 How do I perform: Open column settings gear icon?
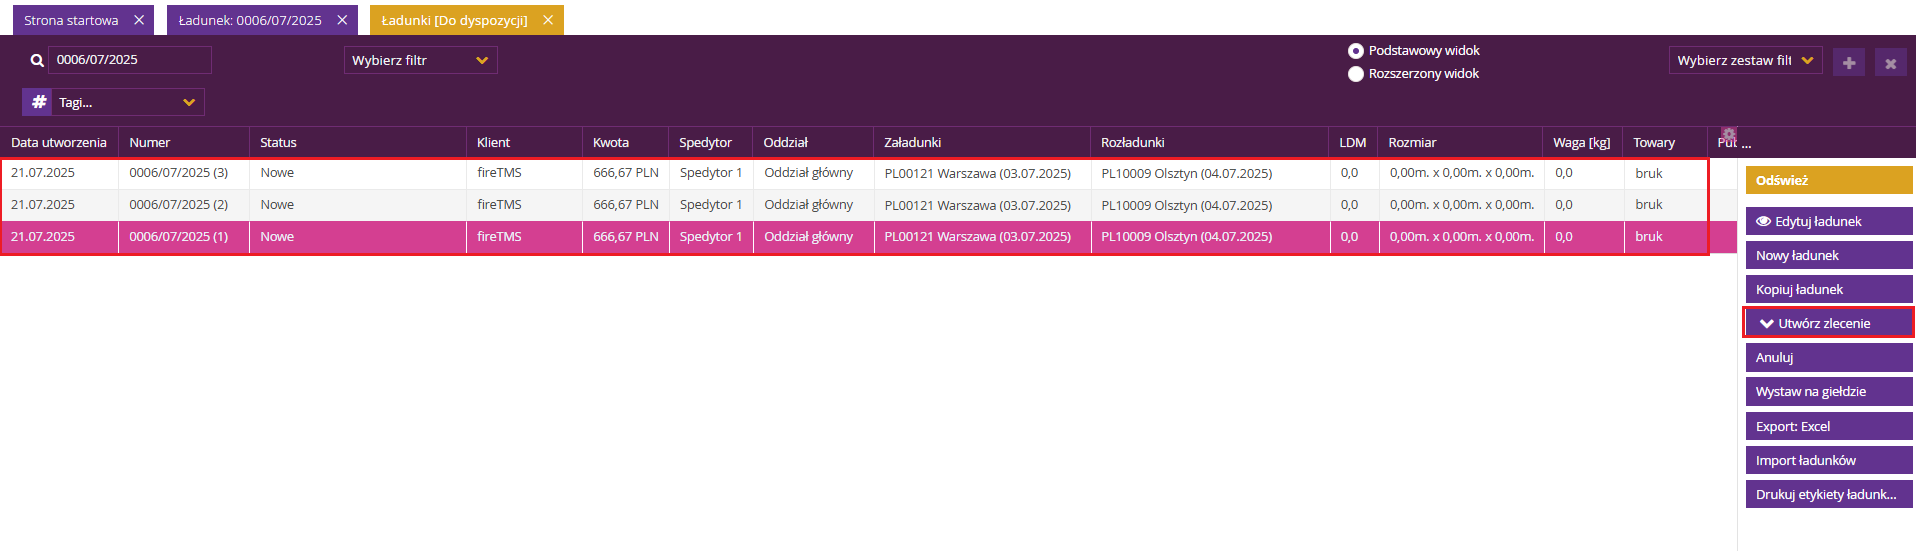coord(1729,135)
